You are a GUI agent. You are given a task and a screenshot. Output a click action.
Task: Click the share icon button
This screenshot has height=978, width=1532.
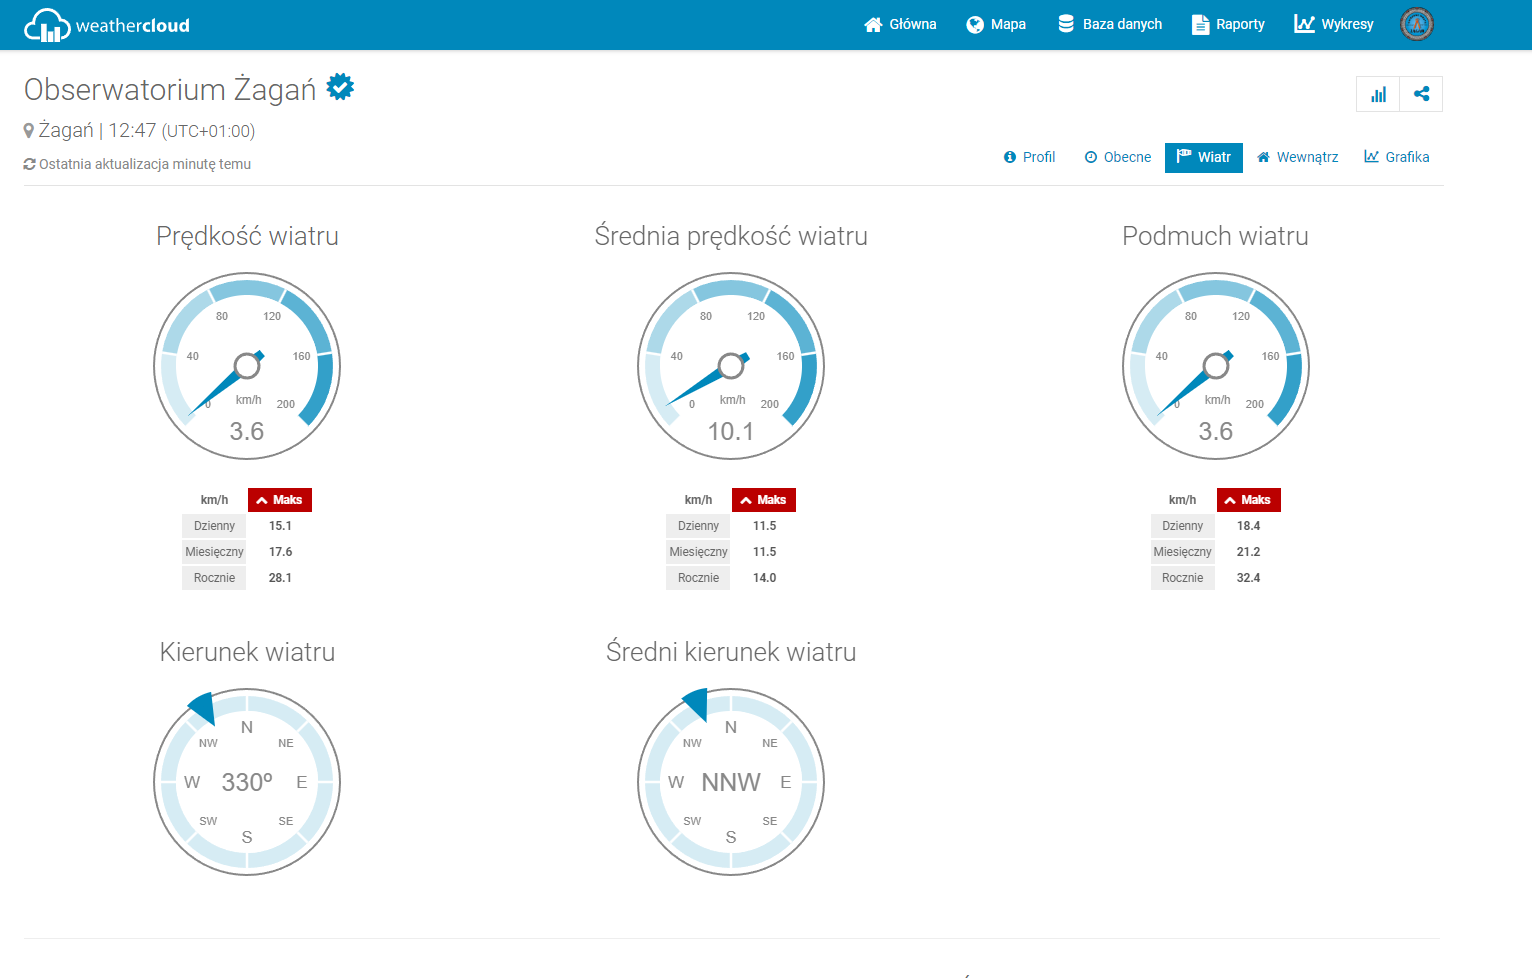[x=1421, y=94]
